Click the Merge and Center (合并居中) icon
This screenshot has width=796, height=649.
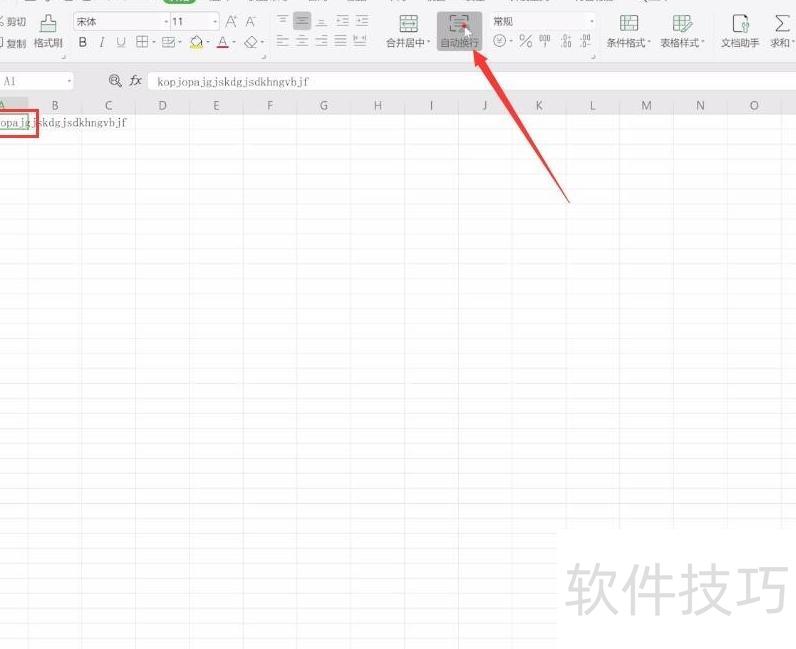(408, 24)
